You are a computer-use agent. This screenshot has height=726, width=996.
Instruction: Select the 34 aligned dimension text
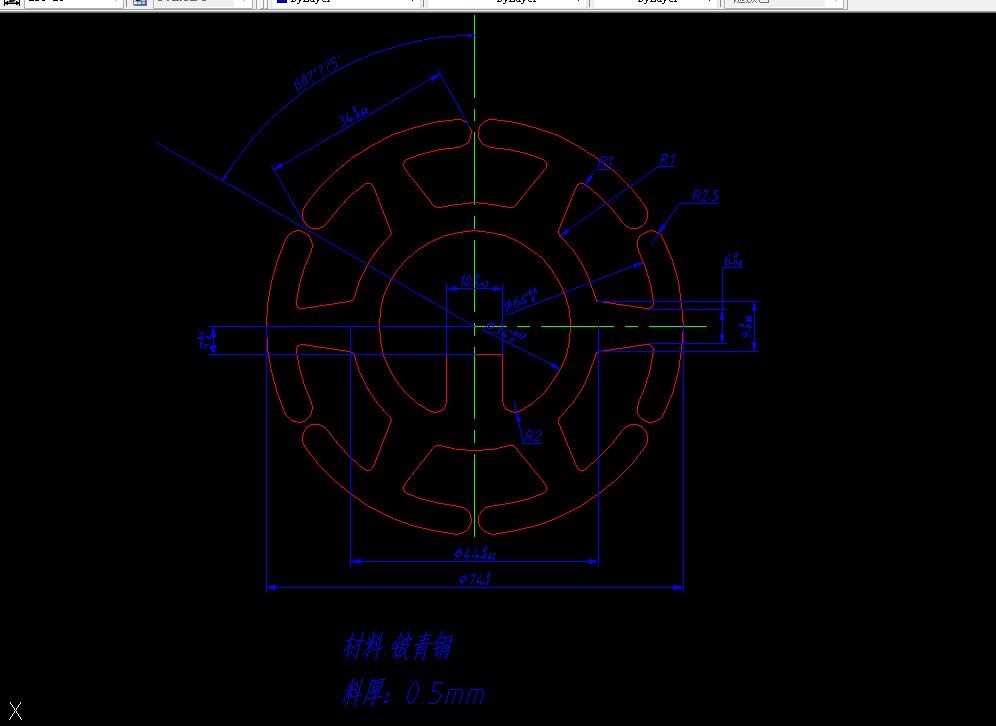pyautogui.click(x=353, y=116)
